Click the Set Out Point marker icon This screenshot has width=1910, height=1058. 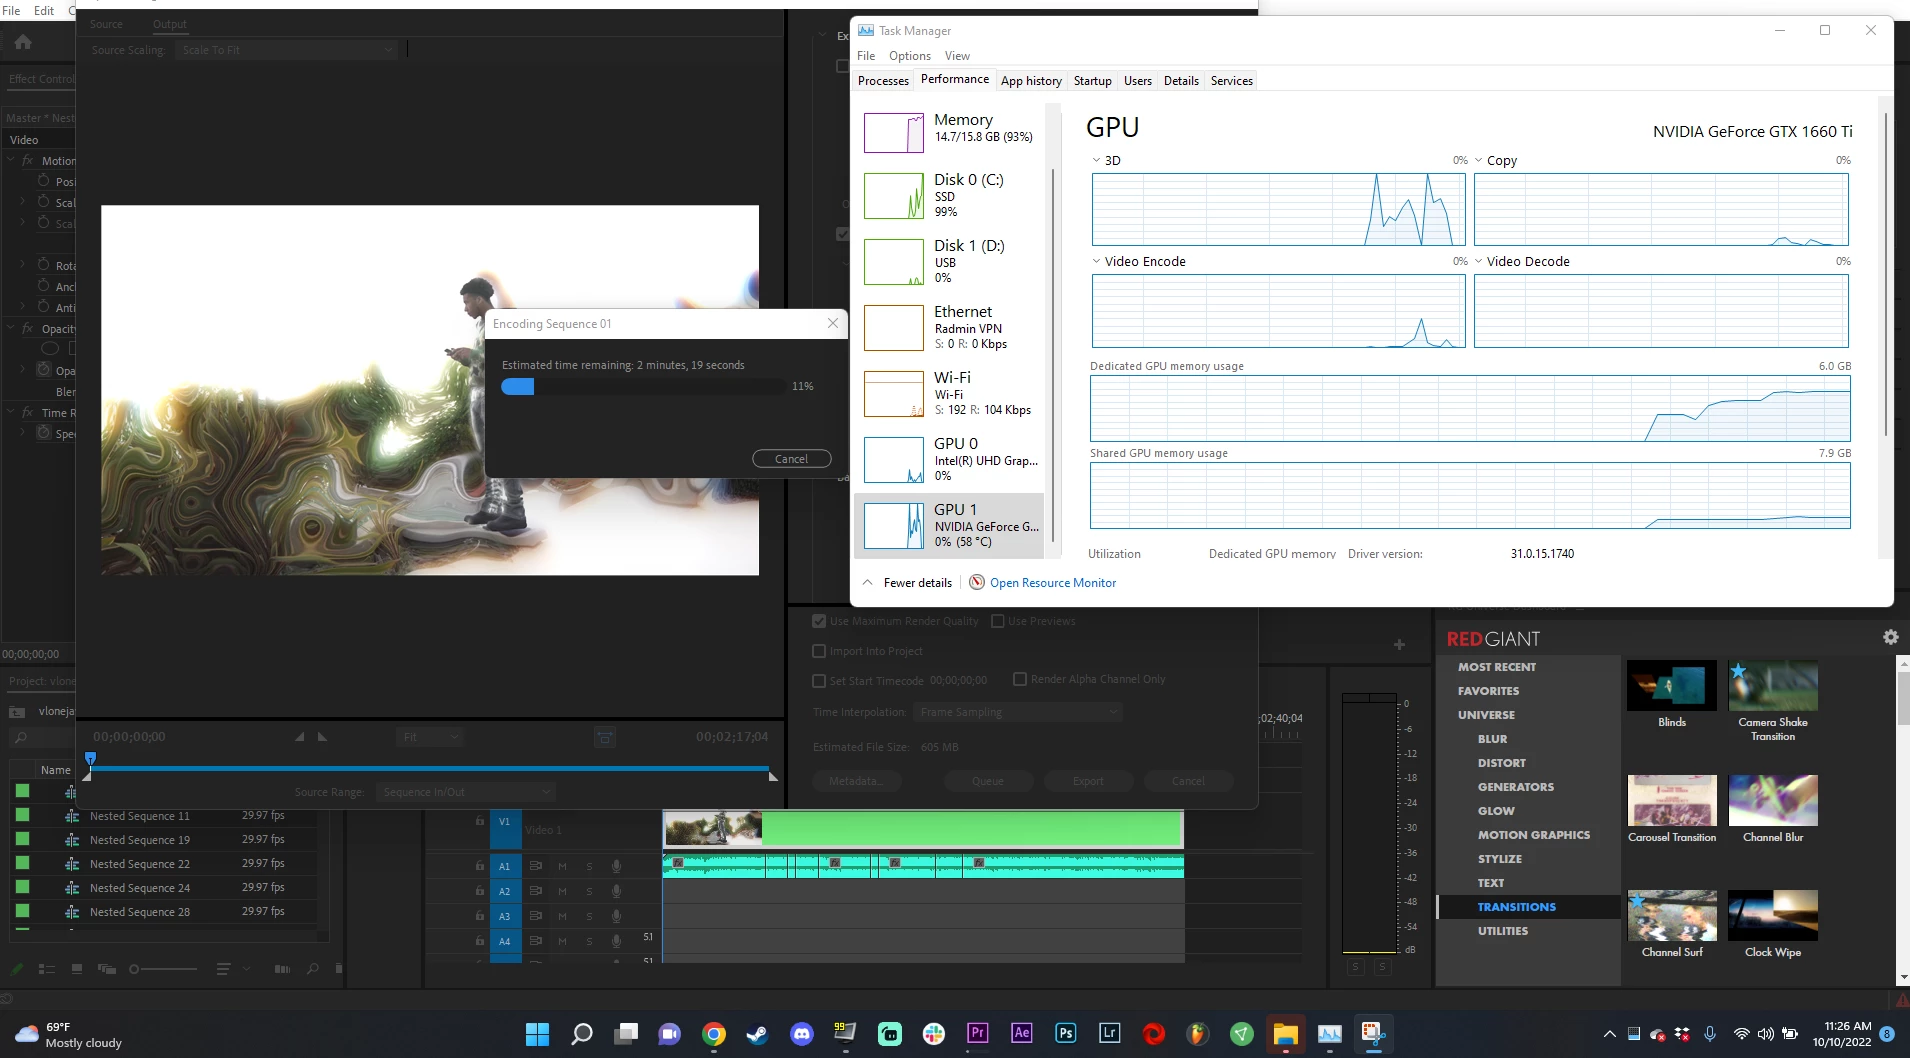pyautogui.click(x=322, y=737)
